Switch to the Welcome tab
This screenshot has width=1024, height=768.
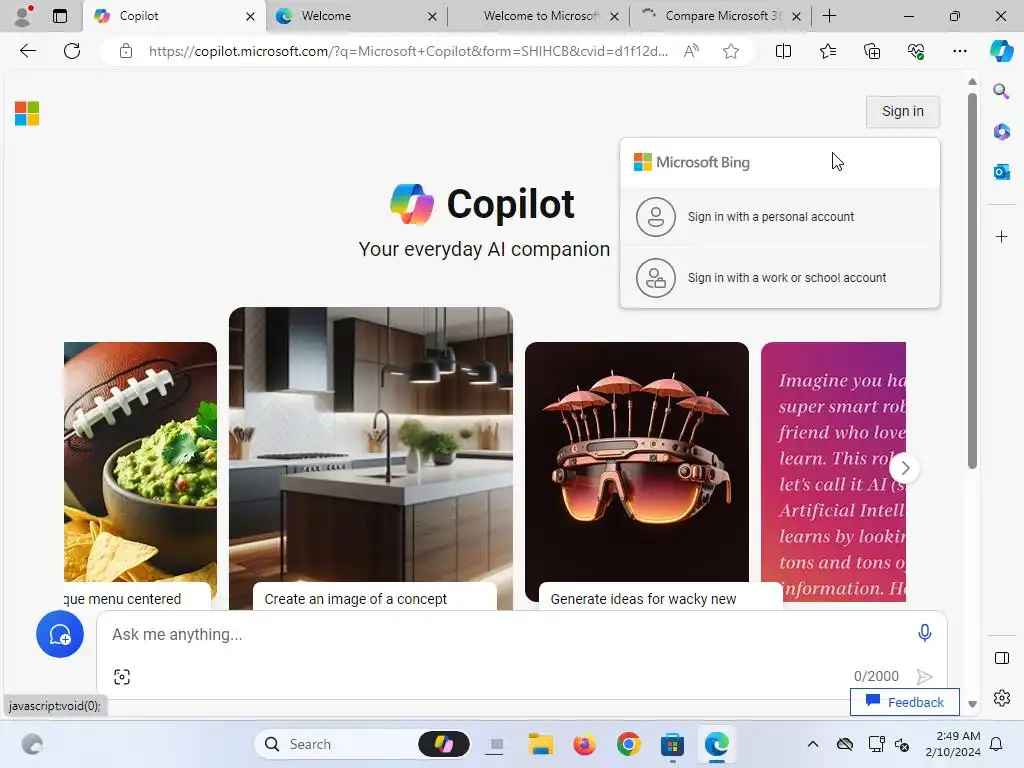[x=356, y=16]
